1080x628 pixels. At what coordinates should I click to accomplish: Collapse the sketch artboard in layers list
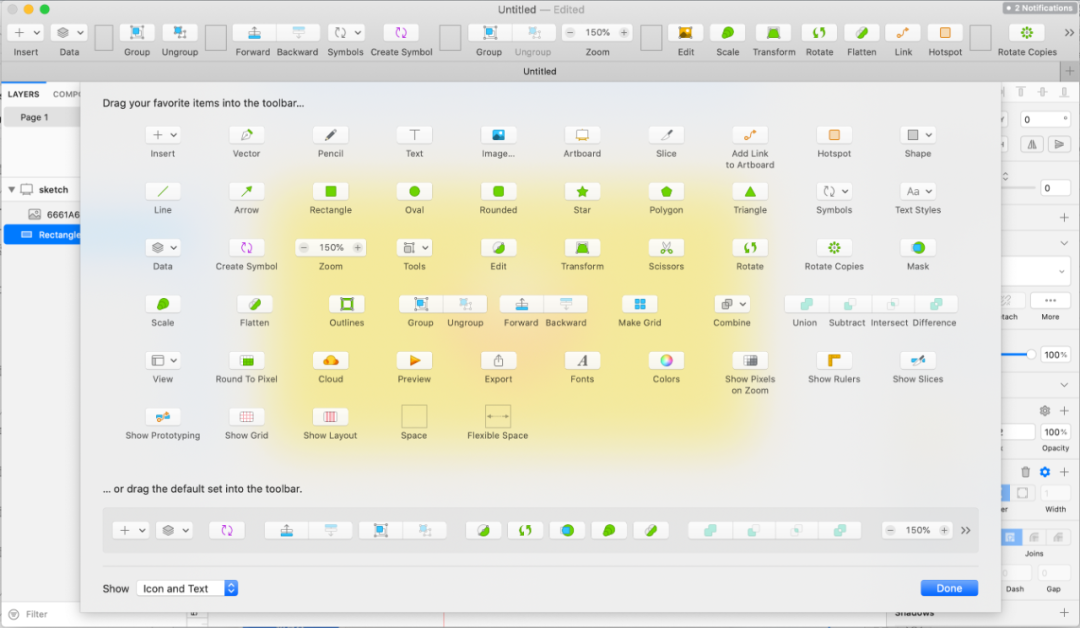tap(12, 189)
